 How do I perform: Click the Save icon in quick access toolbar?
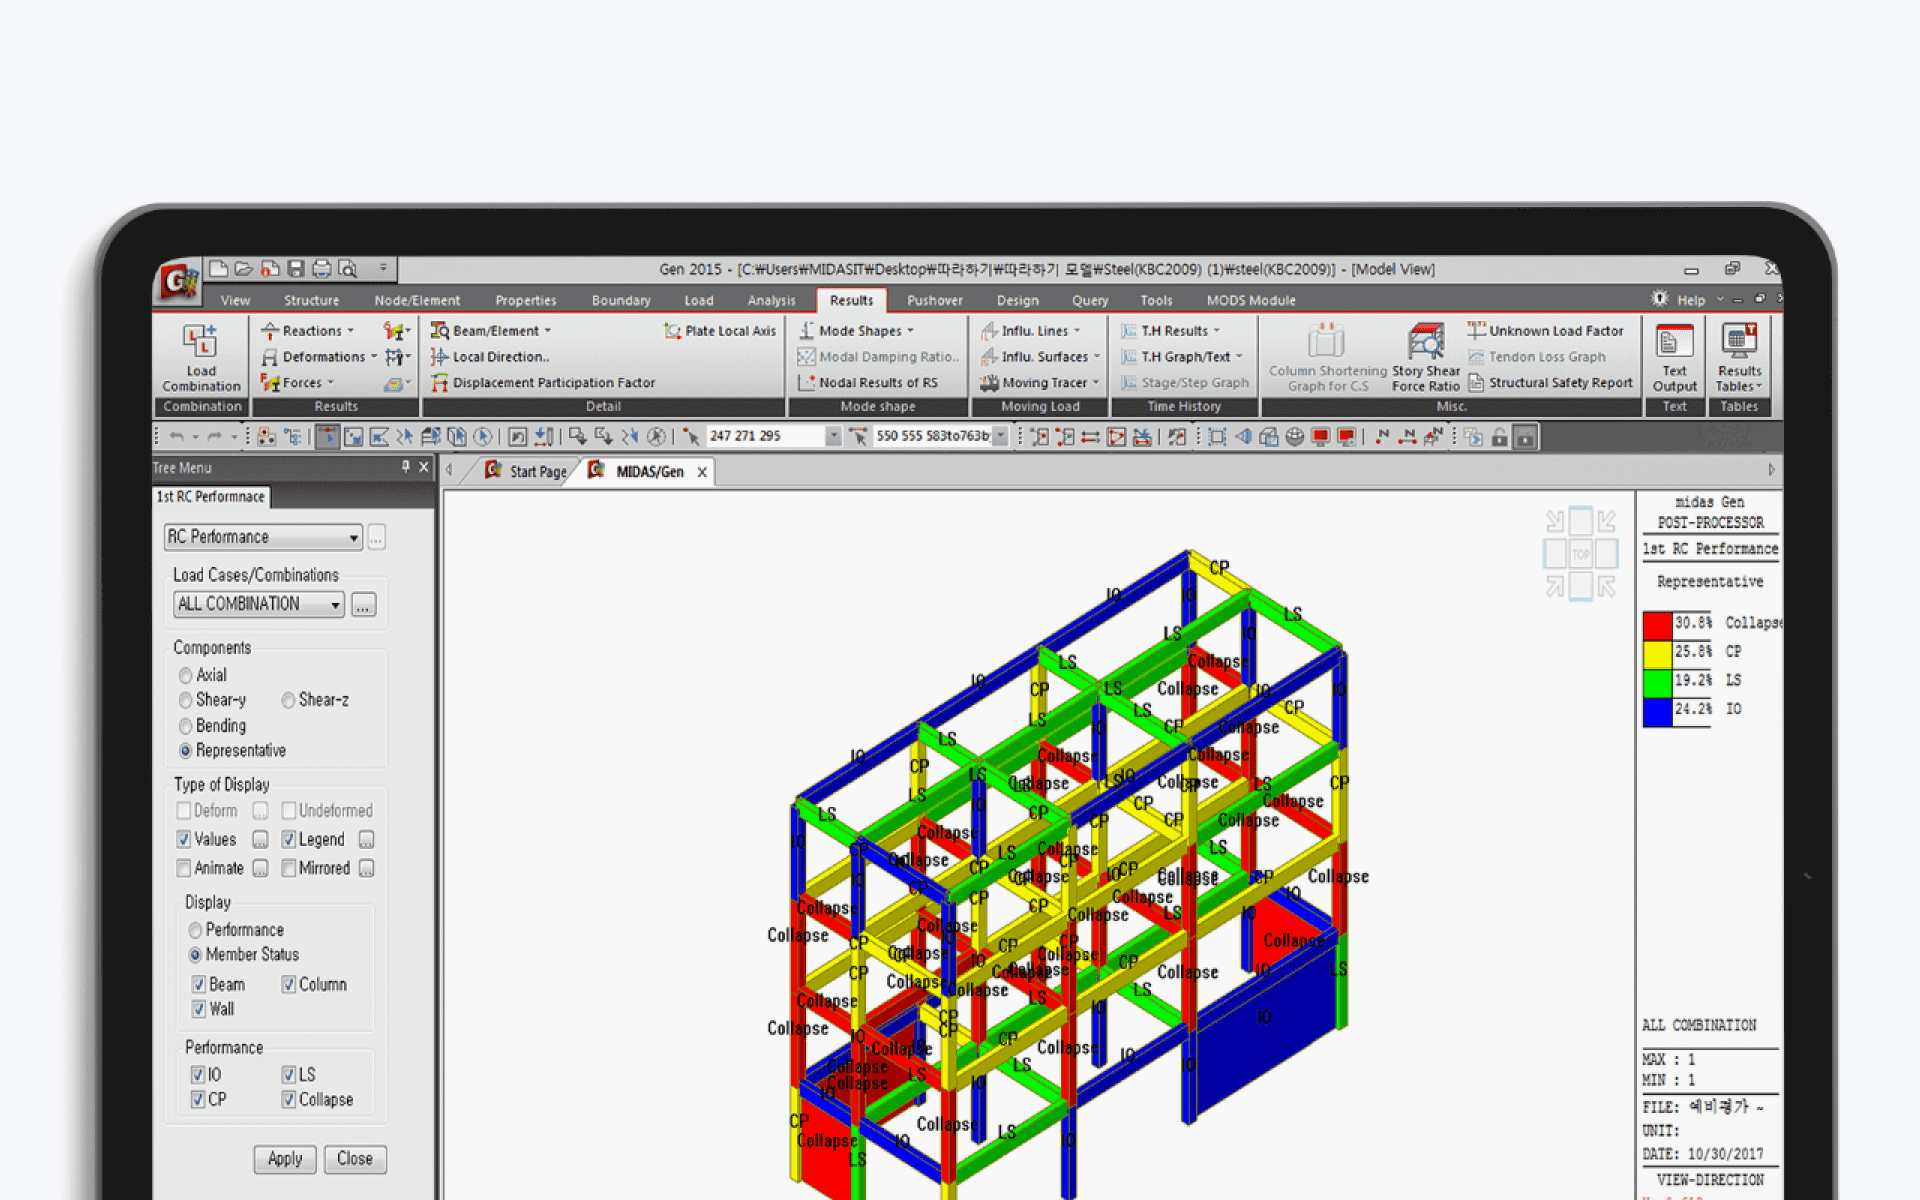296,268
